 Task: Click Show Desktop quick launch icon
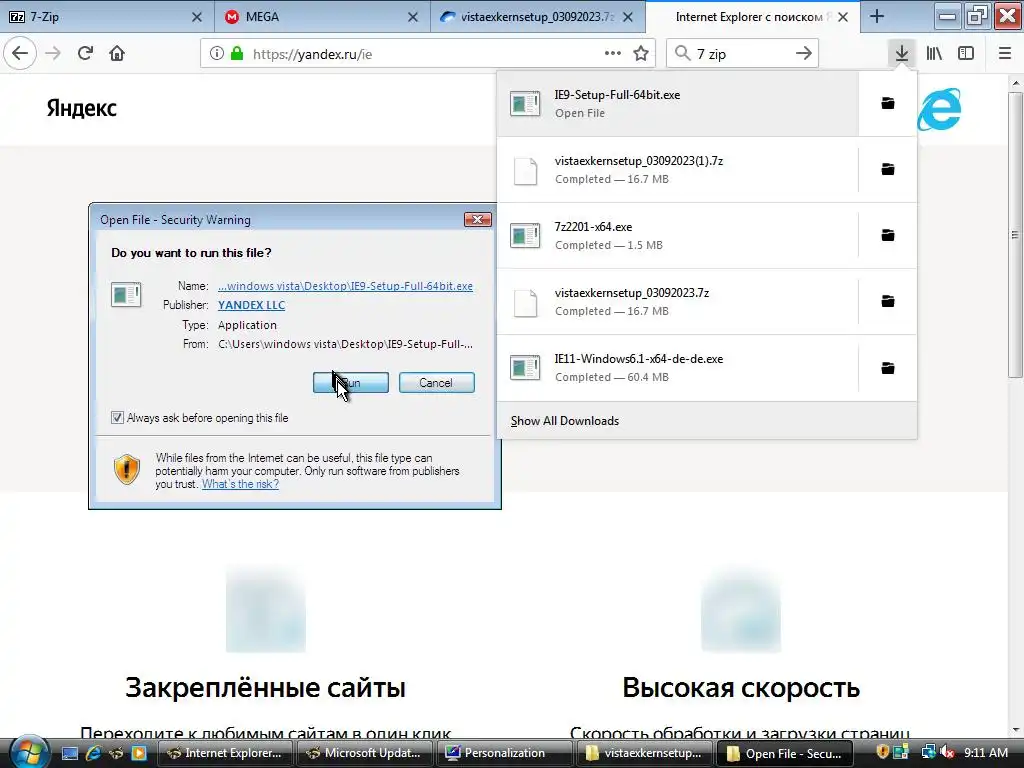coord(70,753)
